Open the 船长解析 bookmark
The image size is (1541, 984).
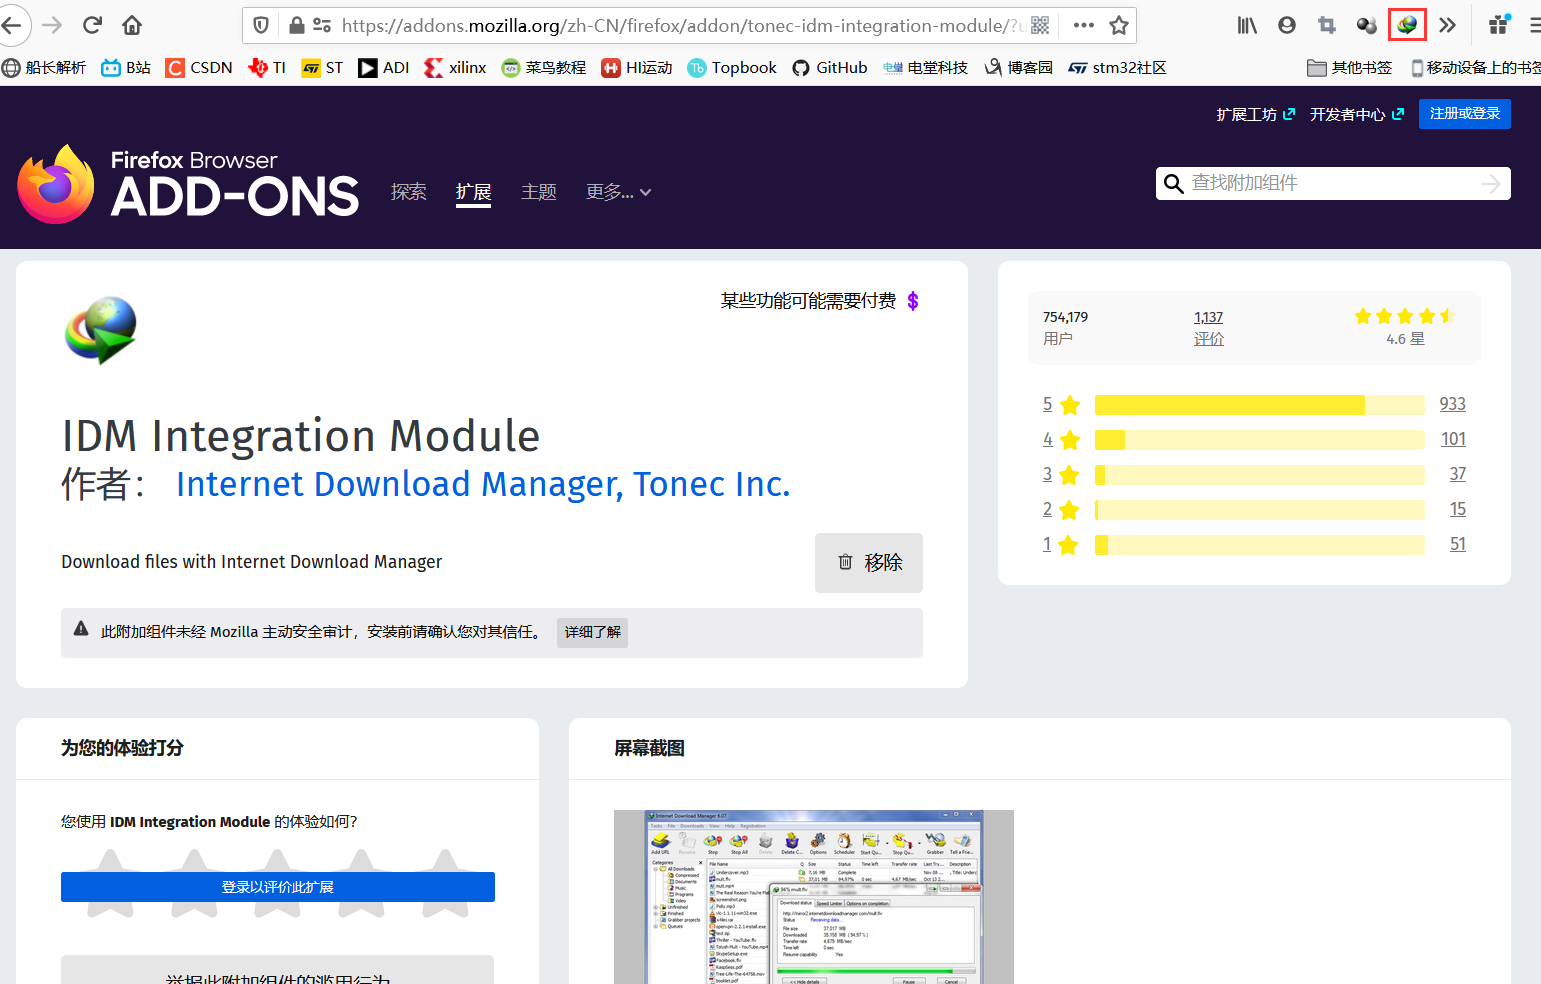coord(44,67)
